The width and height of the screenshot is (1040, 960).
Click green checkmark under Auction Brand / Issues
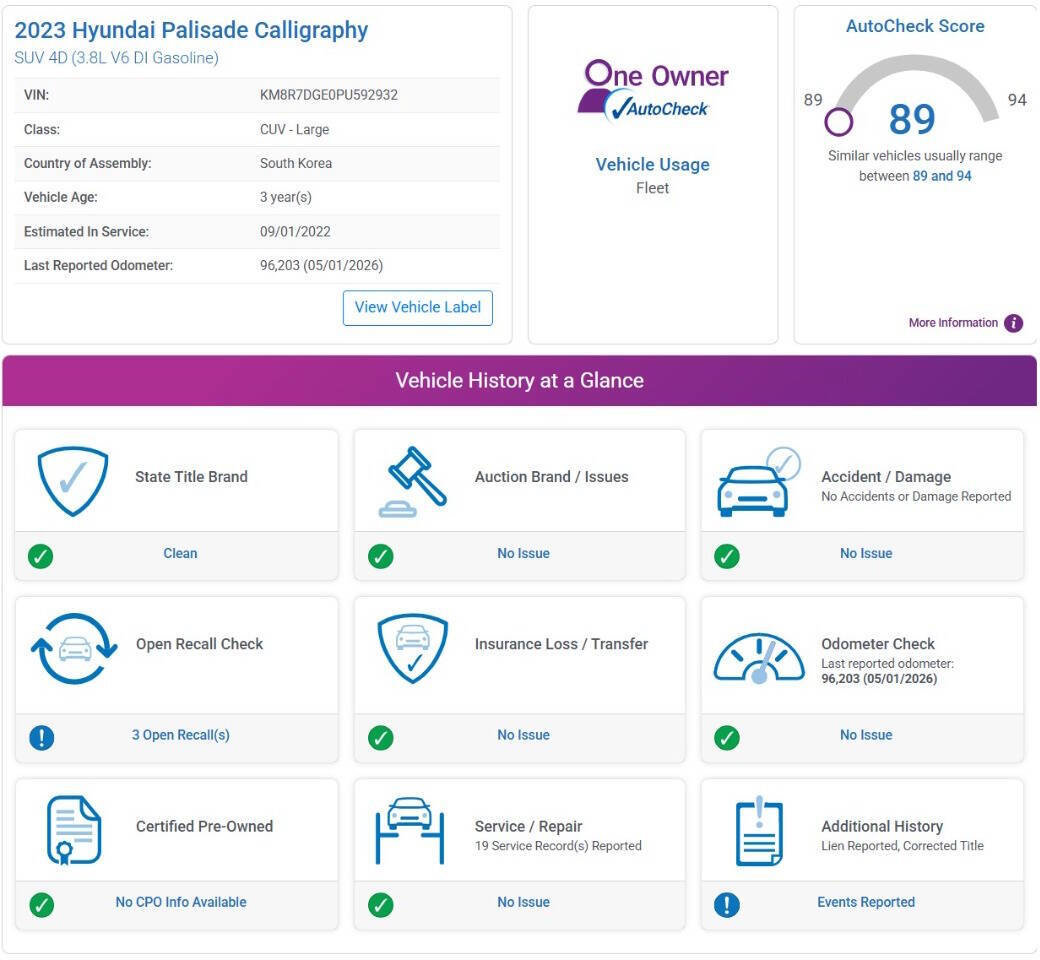pyautogui.click(x=381, y=556)
